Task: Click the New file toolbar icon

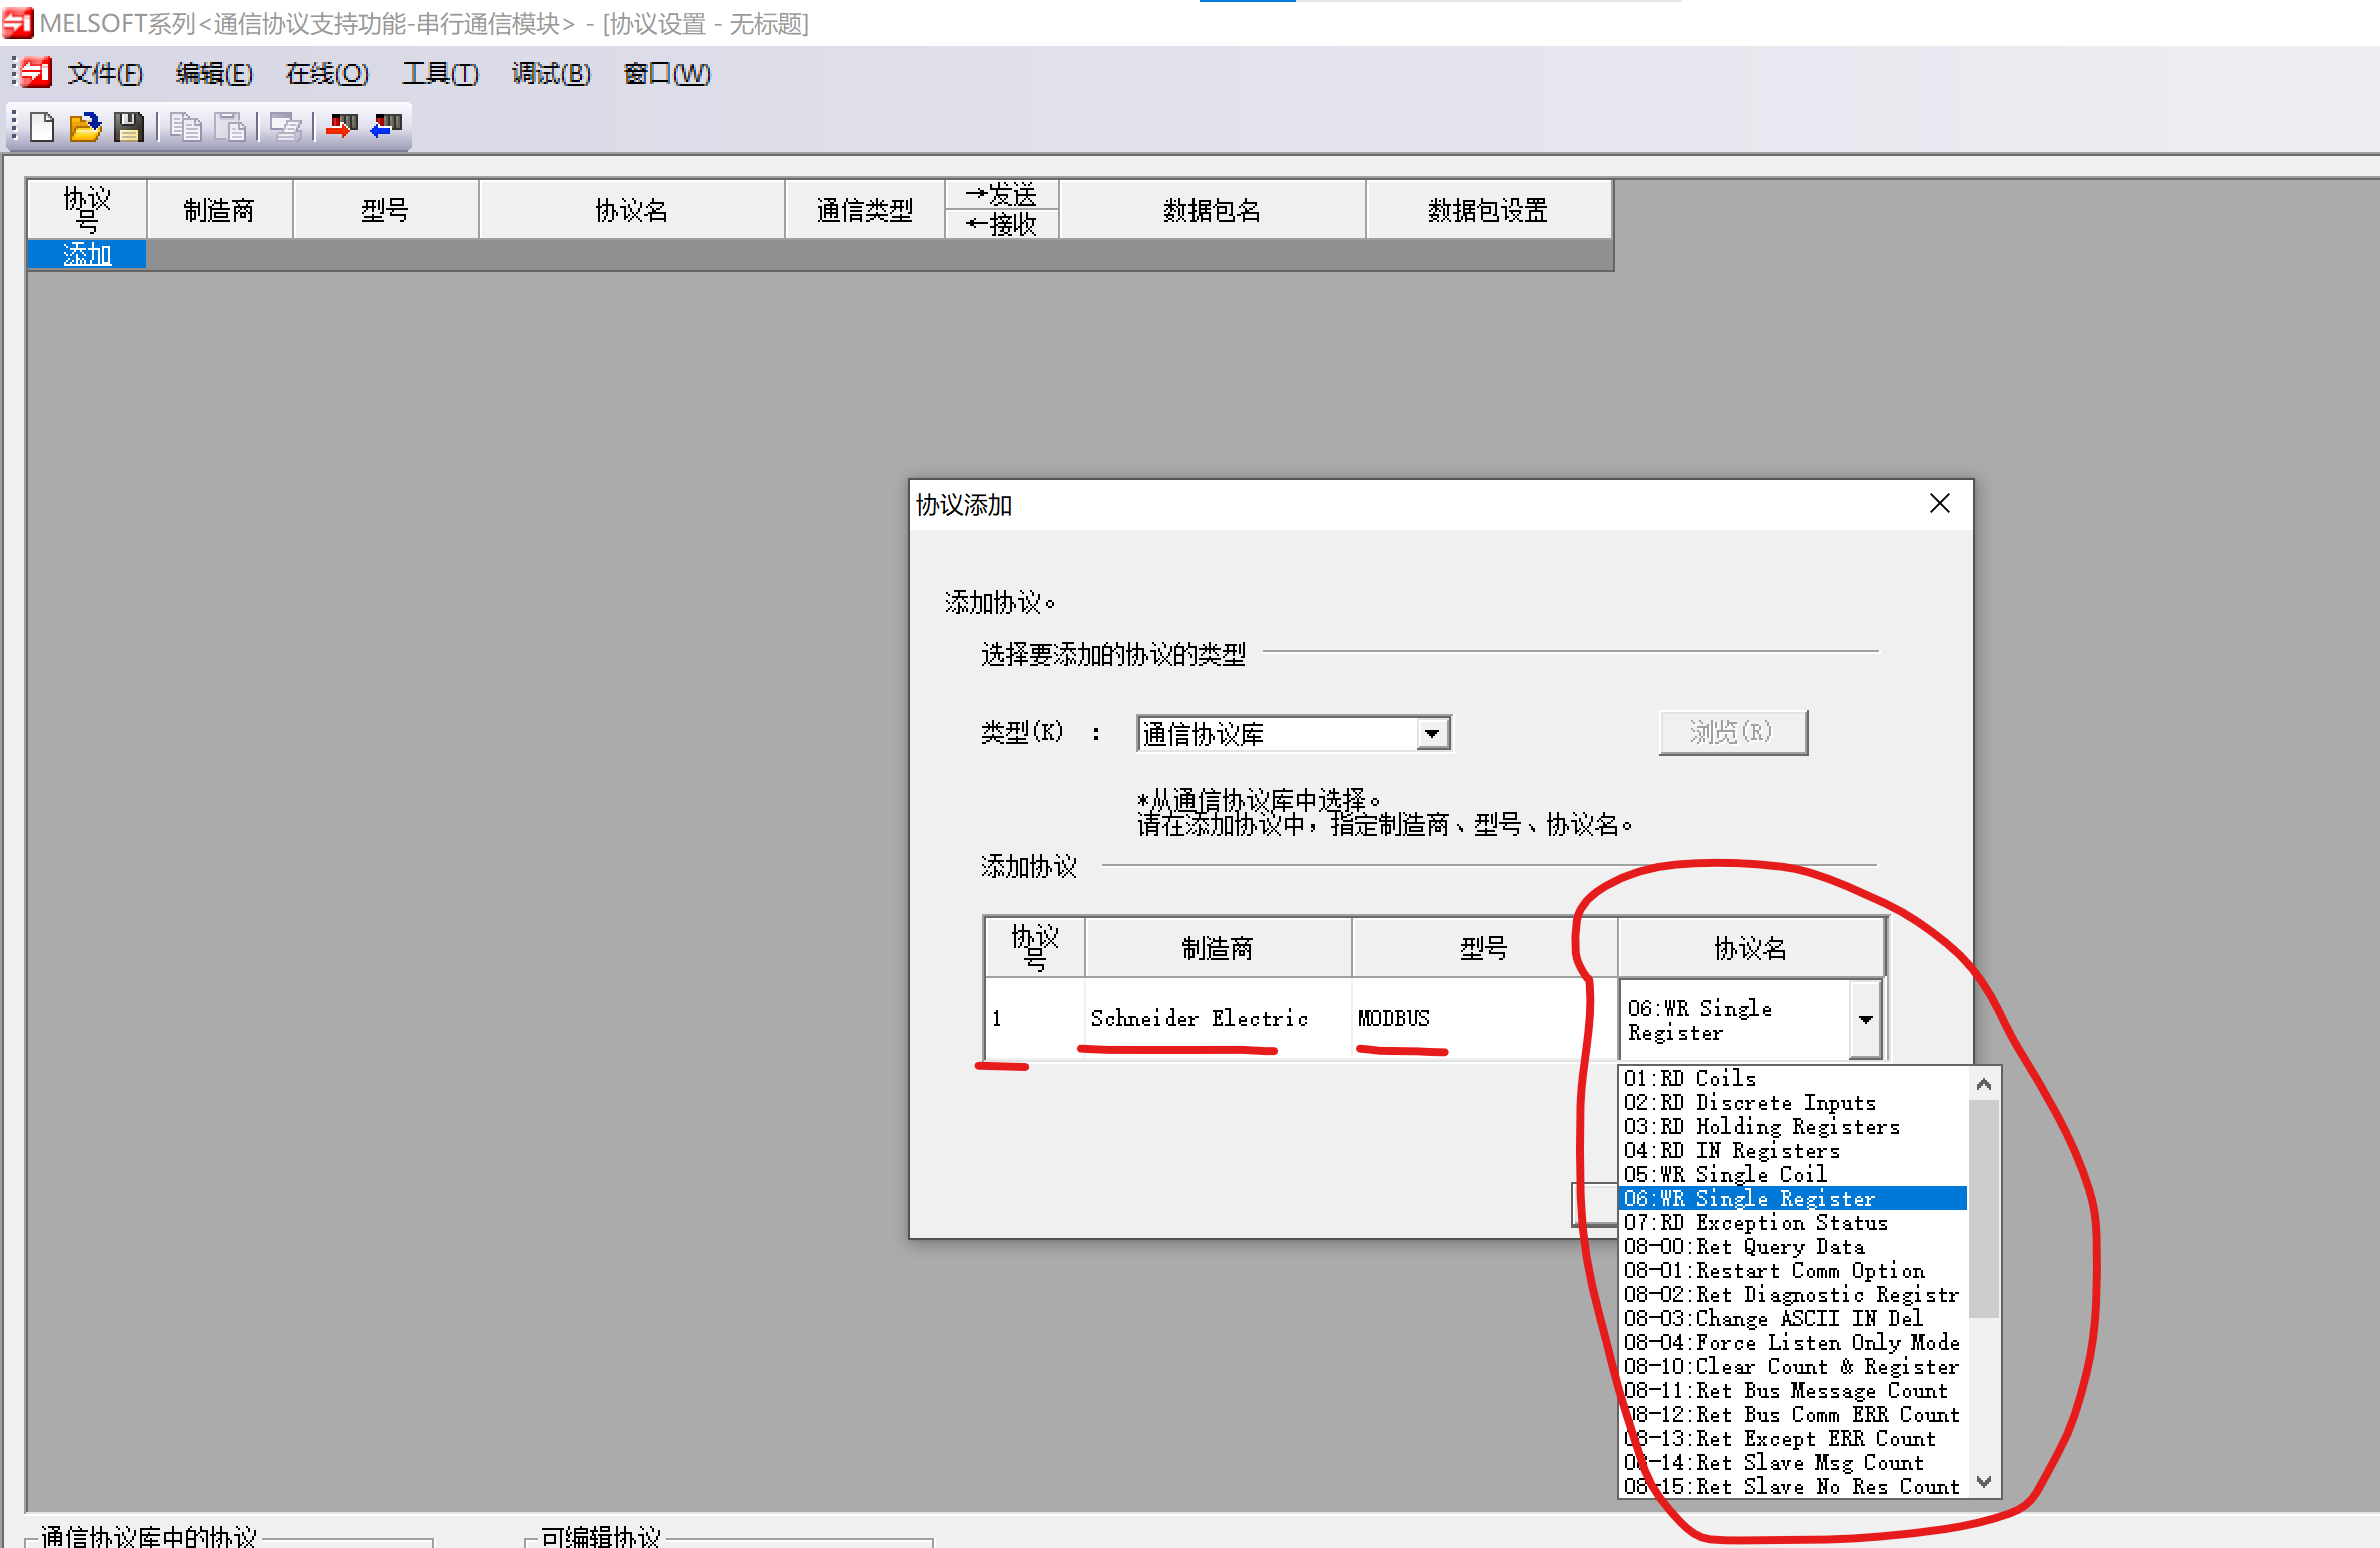Action: tap(42, 127)
